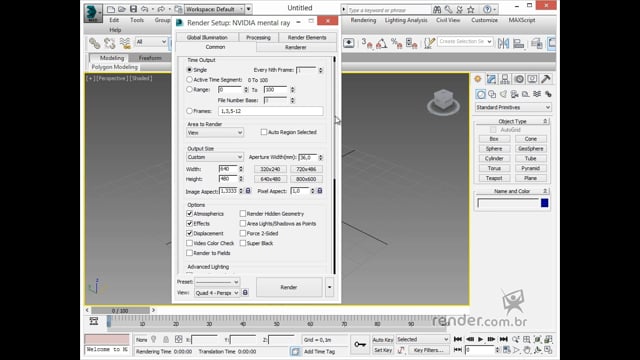Viewport: 640px width, 360px height.
Task: Open the View Quad 4 - Persp dropdown
Action: [217, 293]
